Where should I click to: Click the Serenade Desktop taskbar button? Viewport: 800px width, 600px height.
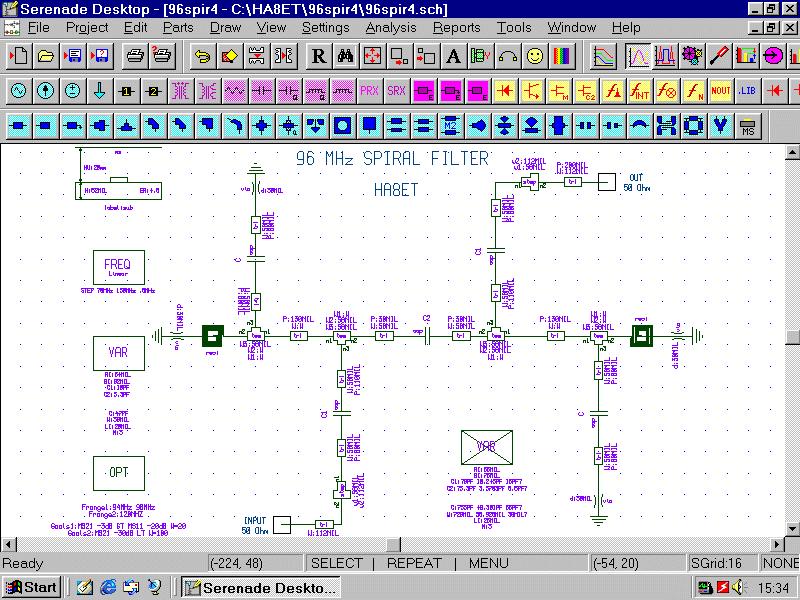262,587
